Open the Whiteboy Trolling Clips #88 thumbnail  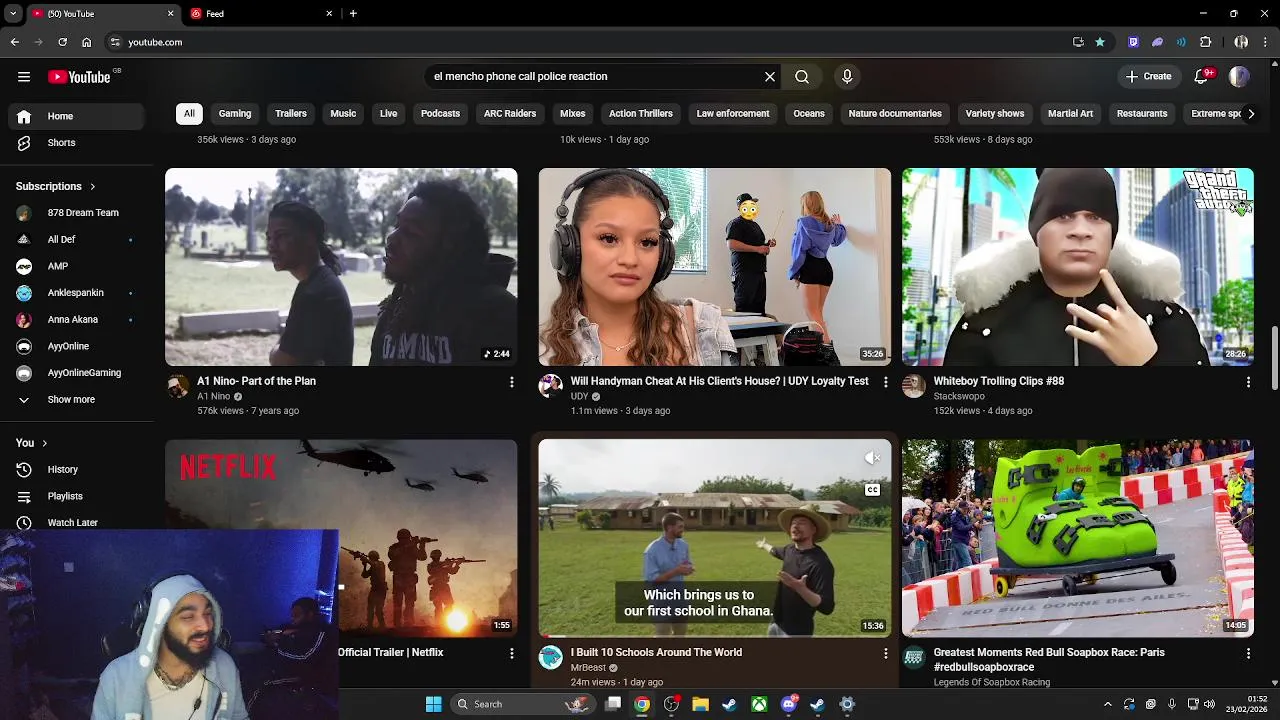1078,267
